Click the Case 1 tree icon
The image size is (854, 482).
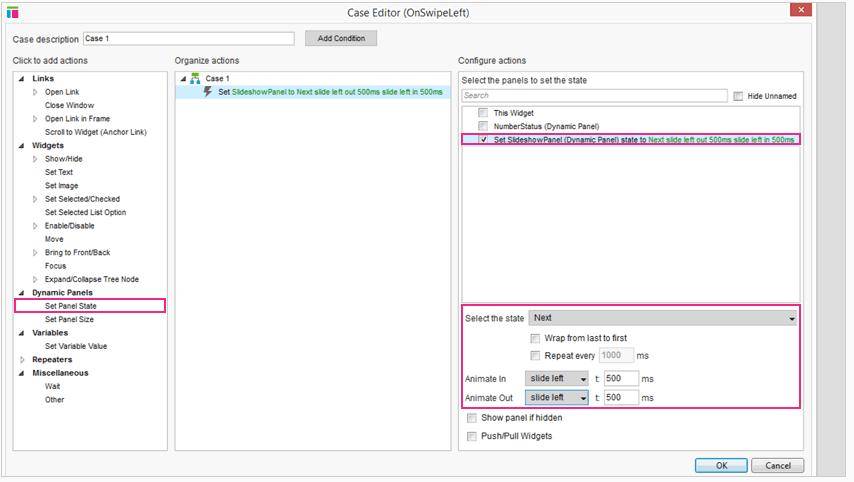coord(195,78)
